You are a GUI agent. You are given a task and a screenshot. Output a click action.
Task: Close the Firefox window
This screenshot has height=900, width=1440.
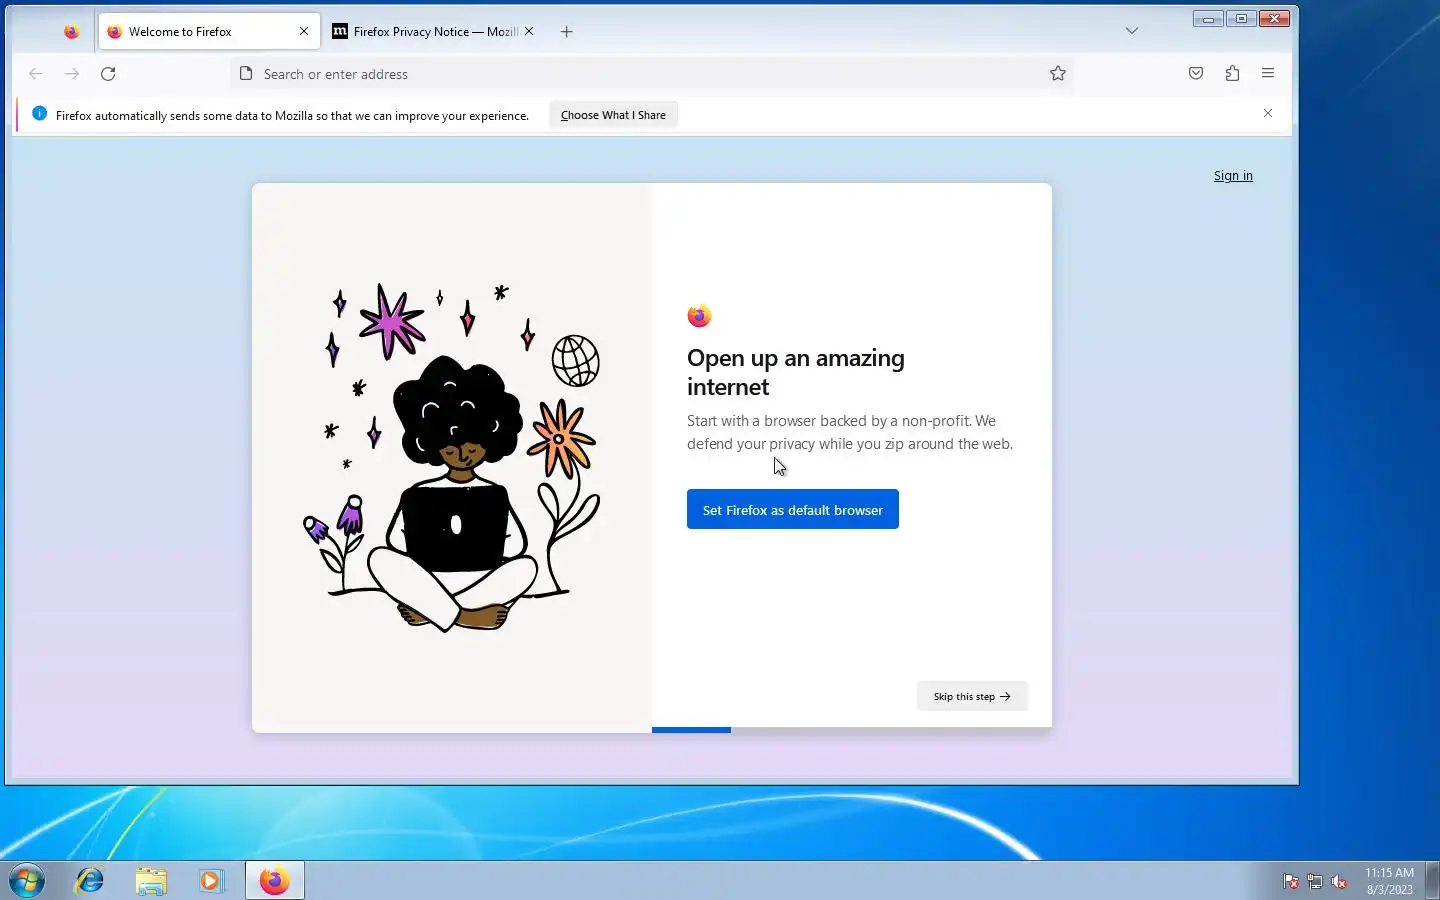(x=1274, y=18)
